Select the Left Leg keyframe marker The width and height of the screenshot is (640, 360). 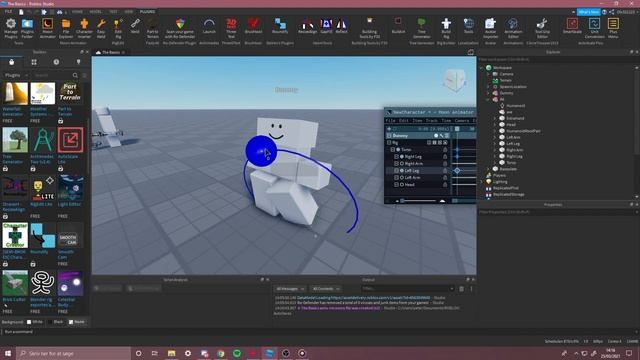pyautogui.click(x=457, y=170)
